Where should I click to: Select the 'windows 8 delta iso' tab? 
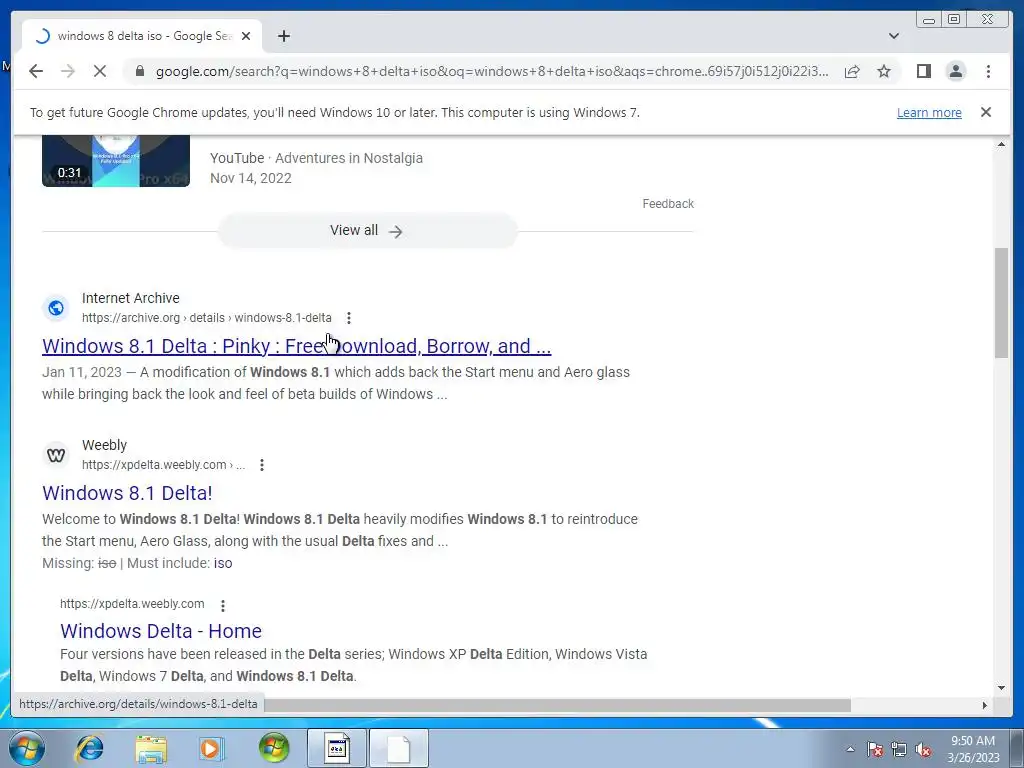(x=142, y=36)
